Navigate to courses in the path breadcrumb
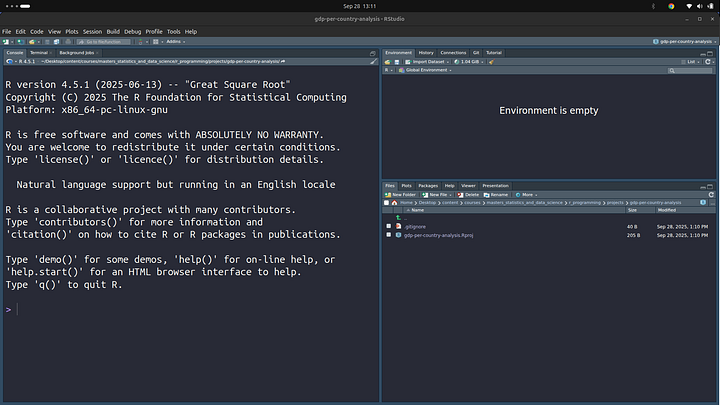This screenshot has height=405, width=720. click(x=472, y=202)
